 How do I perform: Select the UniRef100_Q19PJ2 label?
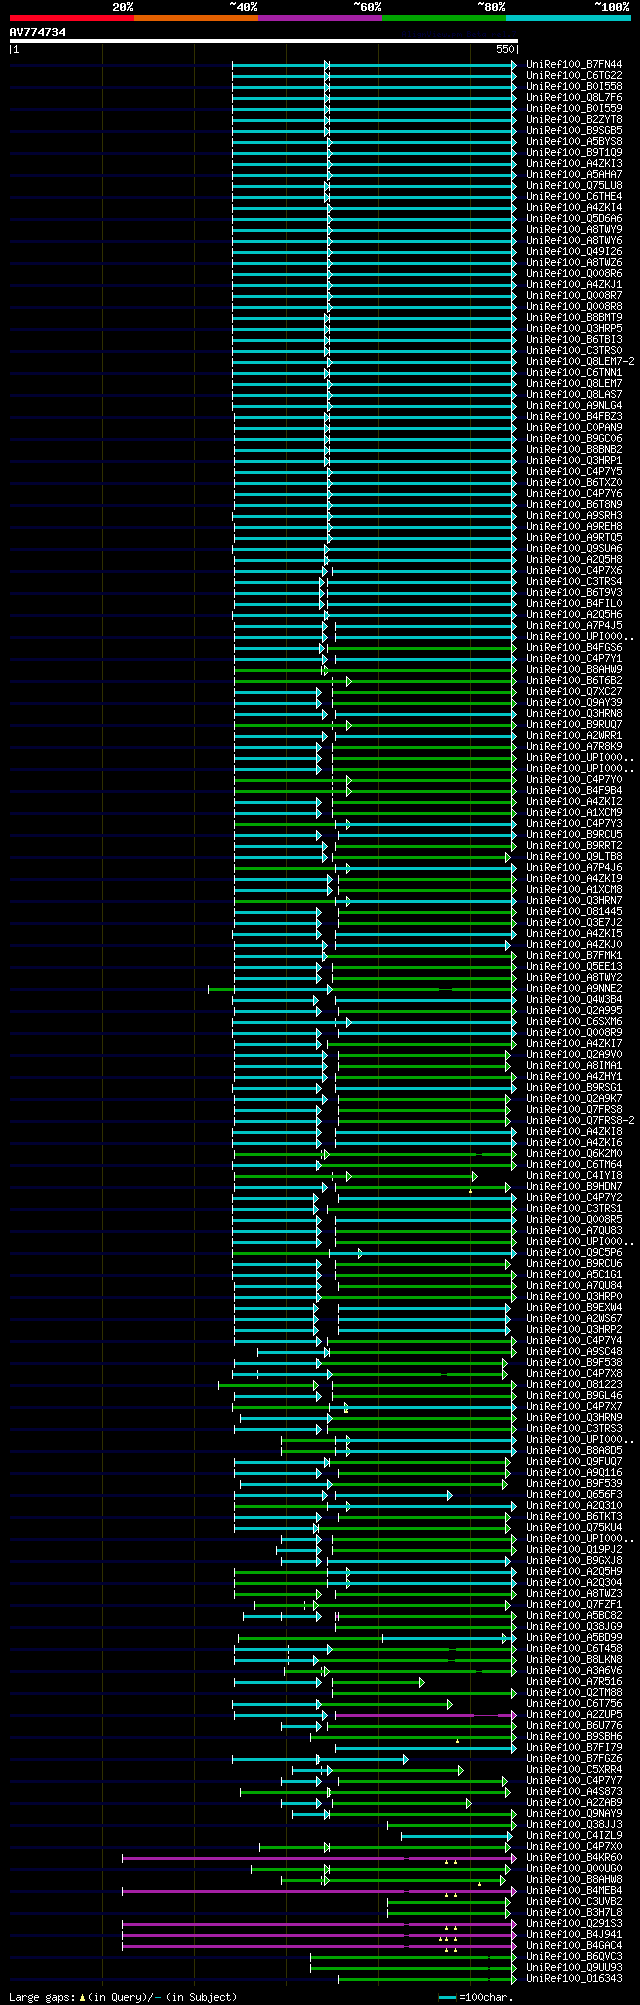(x=574, y=1550)
